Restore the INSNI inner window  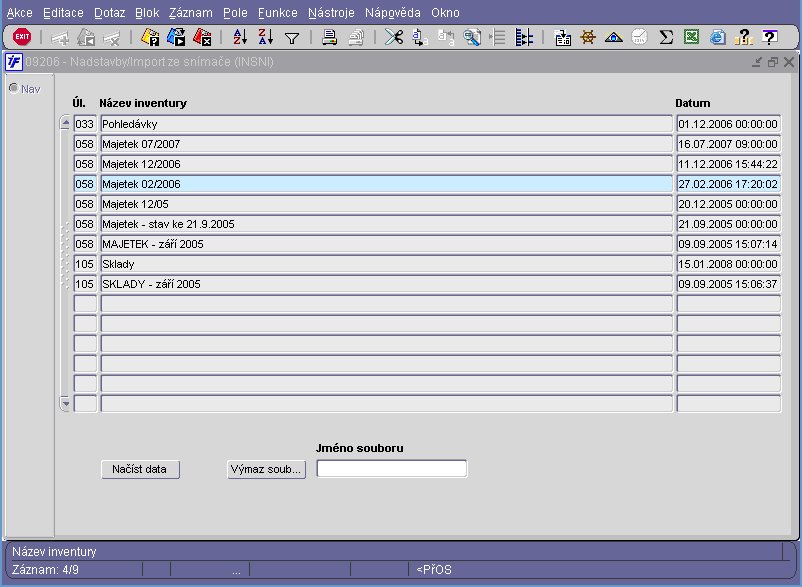[x=773, y=62]
